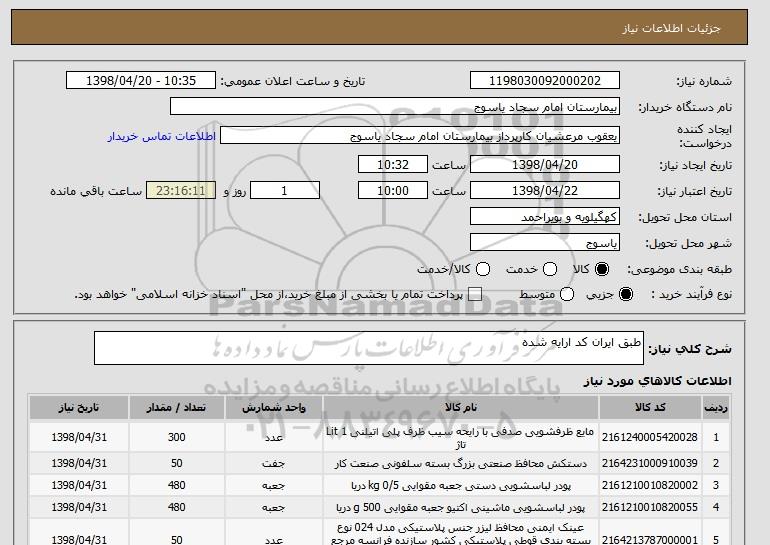
Task: Click the تاریخ نیاز column header
Action: click(x=79, y=408)
